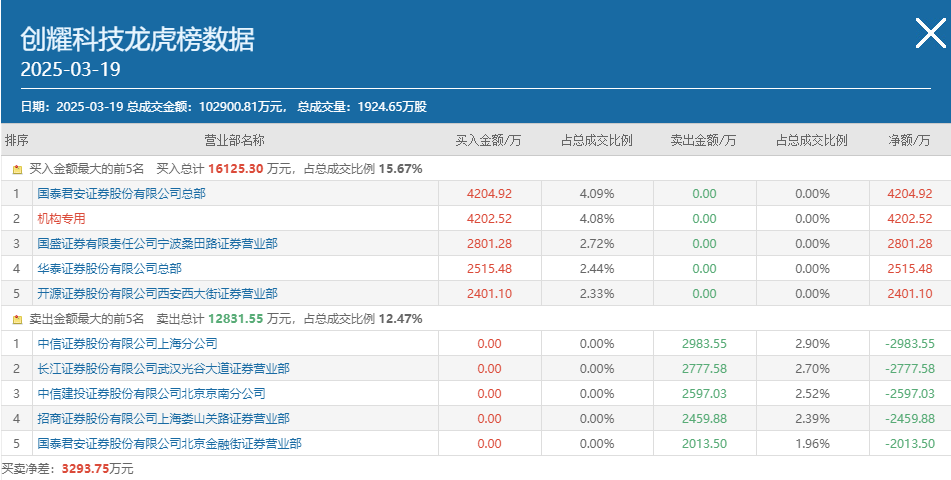This screenshot has height=480, width=951.
Task: Close the 创耀科技龙虎榜数据 dialog
Action: tap(930, 33)
